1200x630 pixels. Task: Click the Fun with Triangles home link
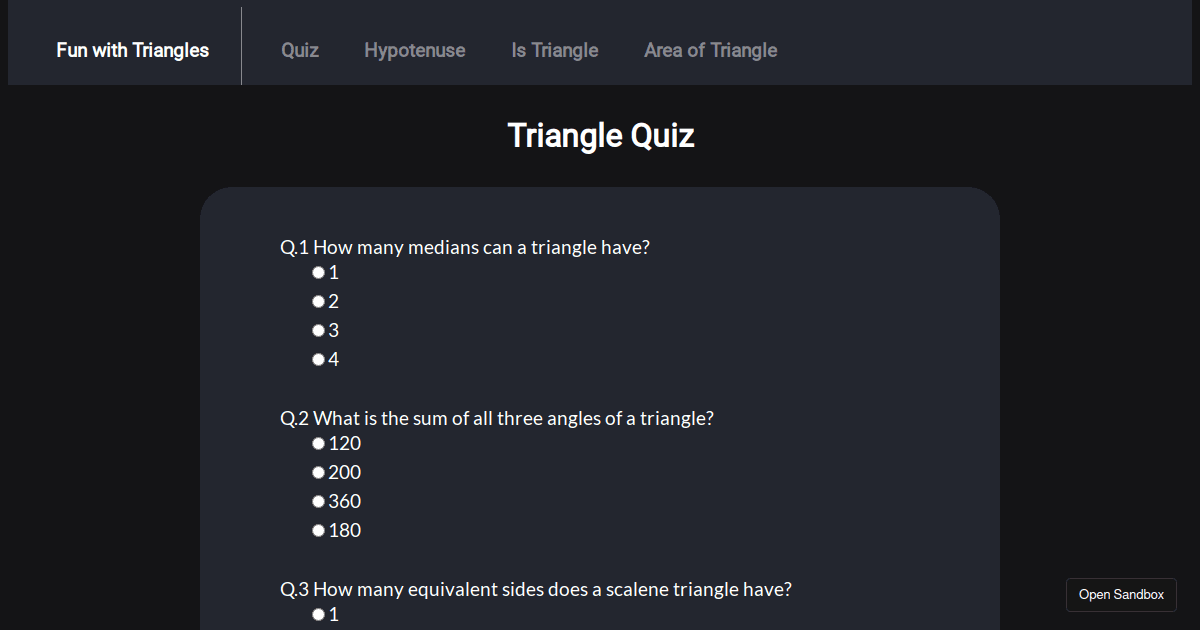(132, 49)
